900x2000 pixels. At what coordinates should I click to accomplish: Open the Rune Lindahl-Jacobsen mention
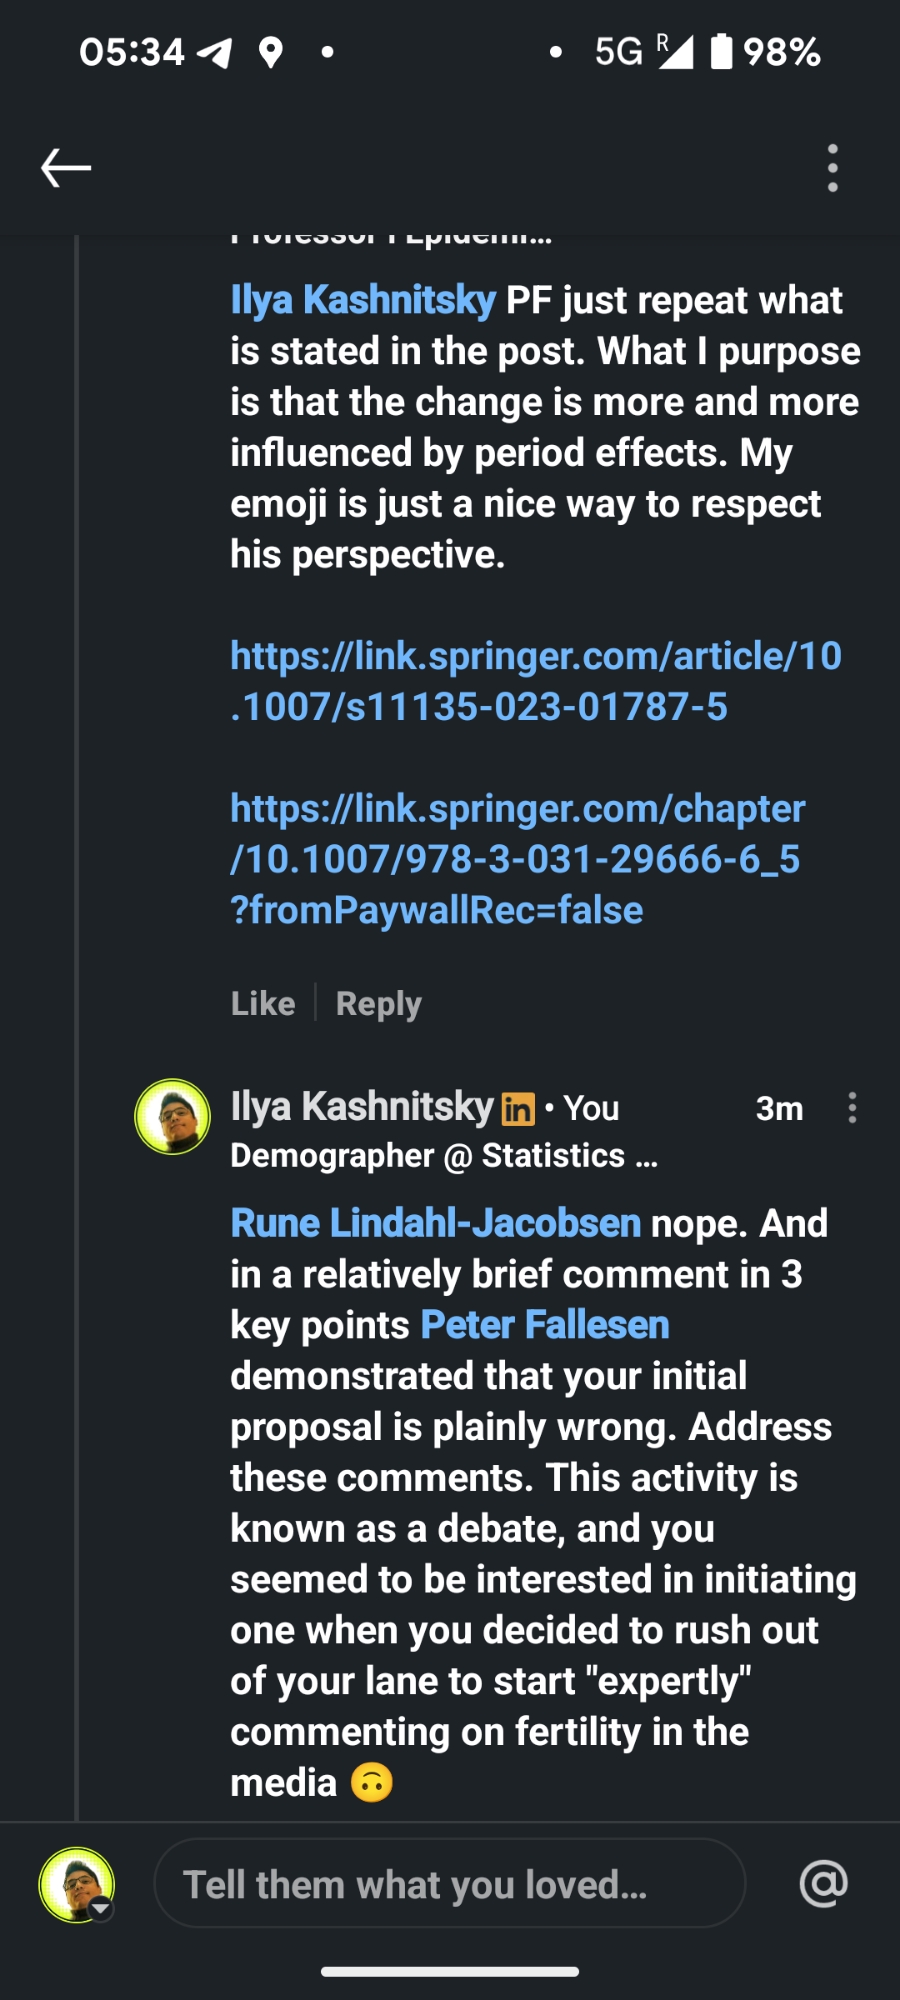click(436, 1223)
